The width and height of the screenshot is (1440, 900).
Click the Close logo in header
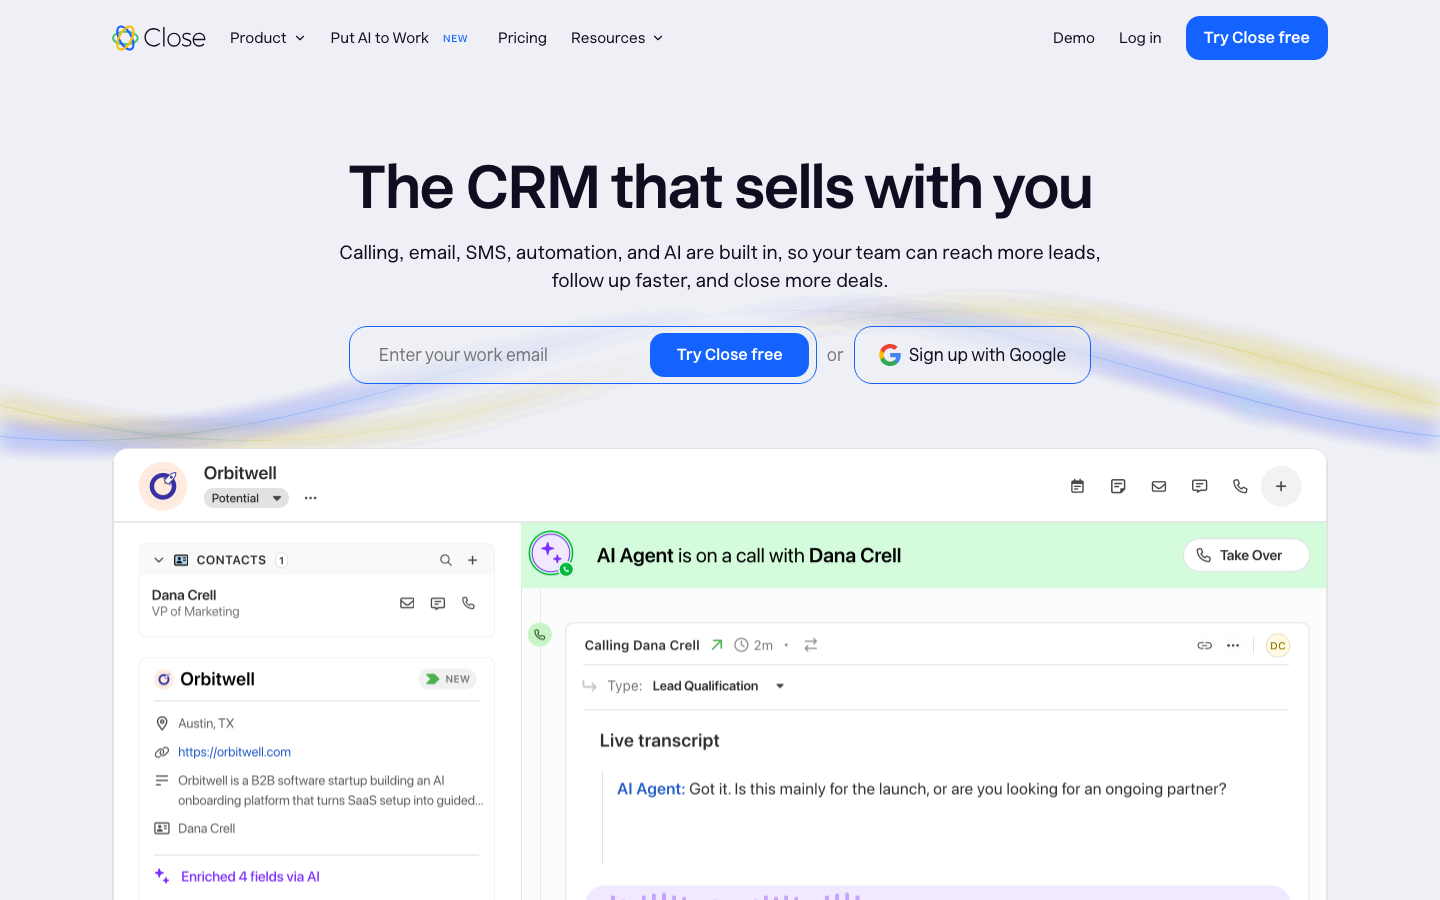159,38
